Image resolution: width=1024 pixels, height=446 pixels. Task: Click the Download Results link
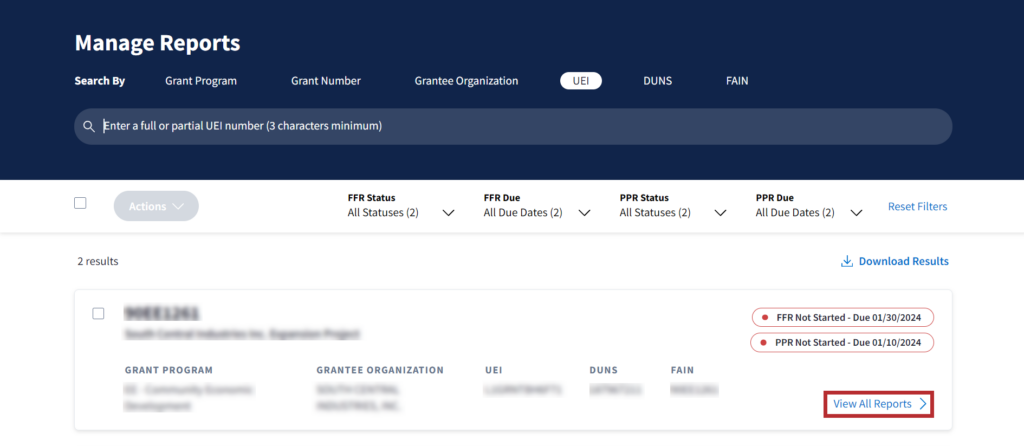903,262
